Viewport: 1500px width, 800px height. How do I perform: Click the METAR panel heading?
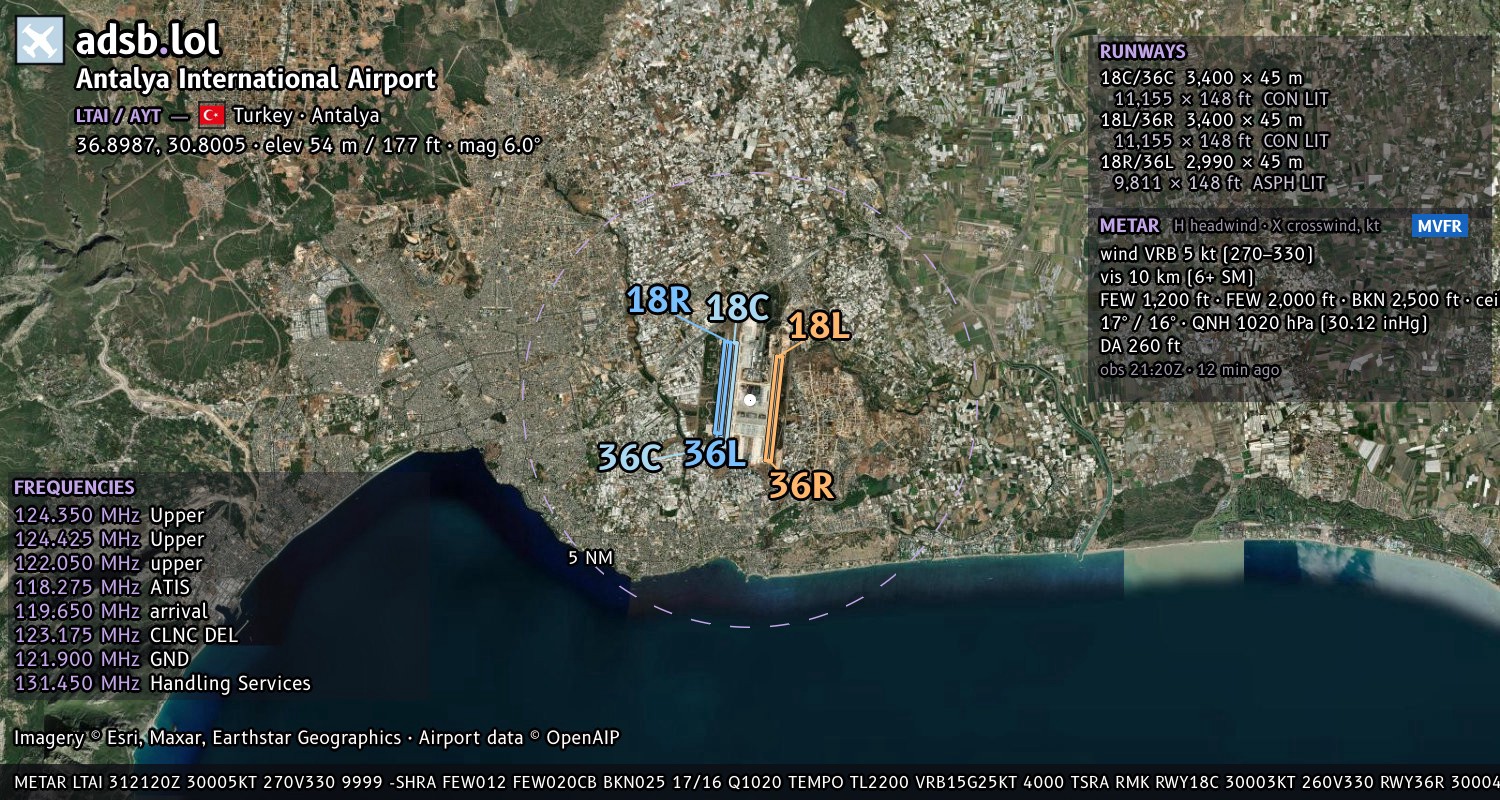click(1129, 226)
